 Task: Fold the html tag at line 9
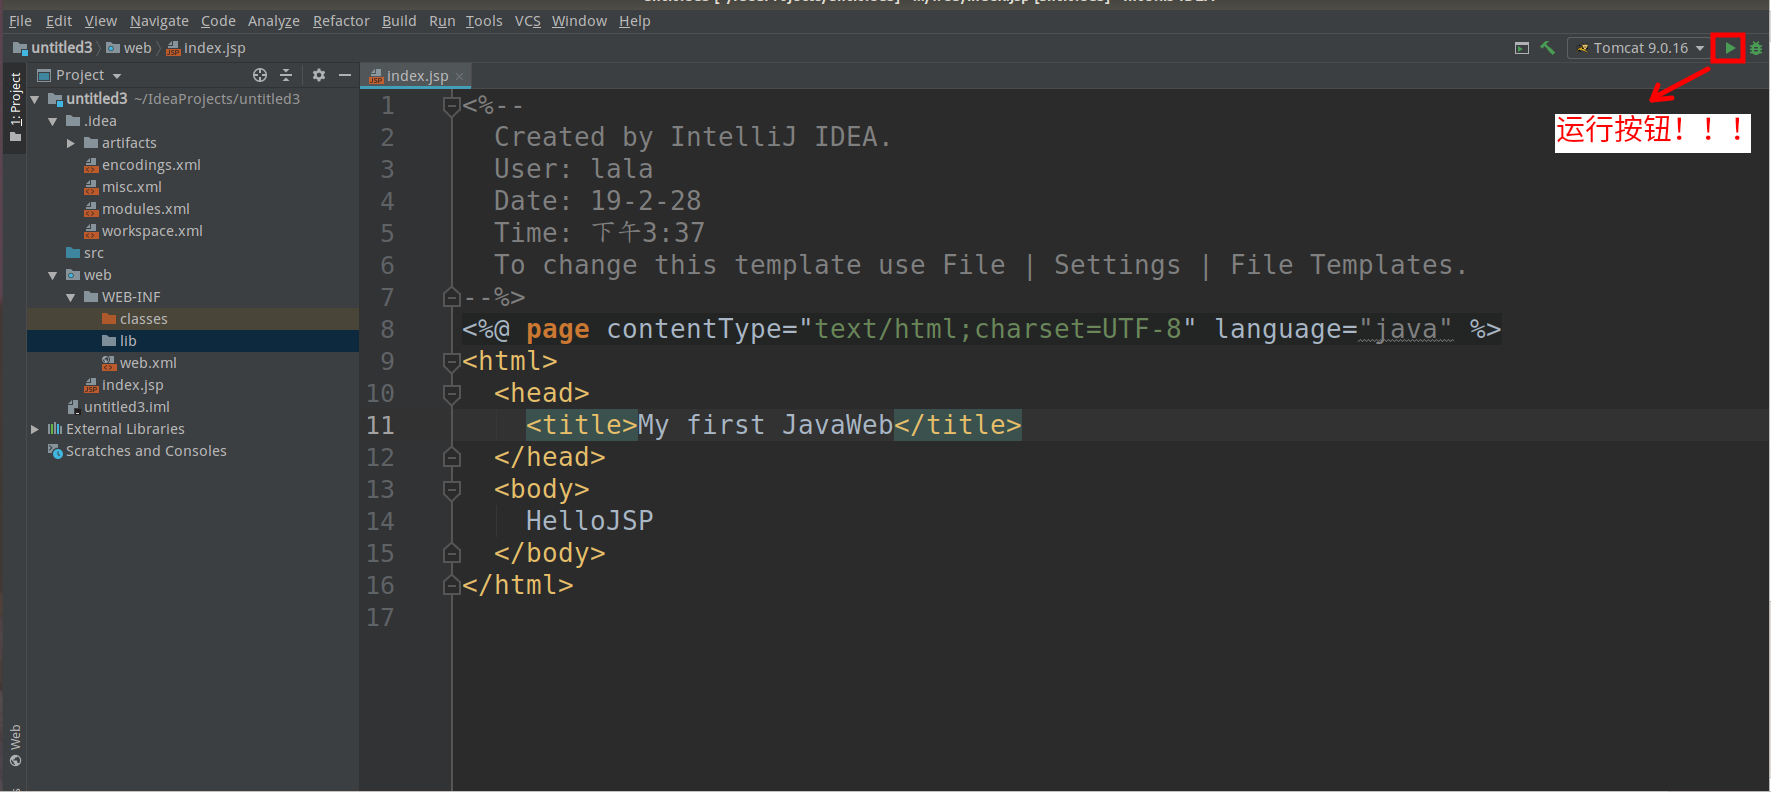point(451,361)
